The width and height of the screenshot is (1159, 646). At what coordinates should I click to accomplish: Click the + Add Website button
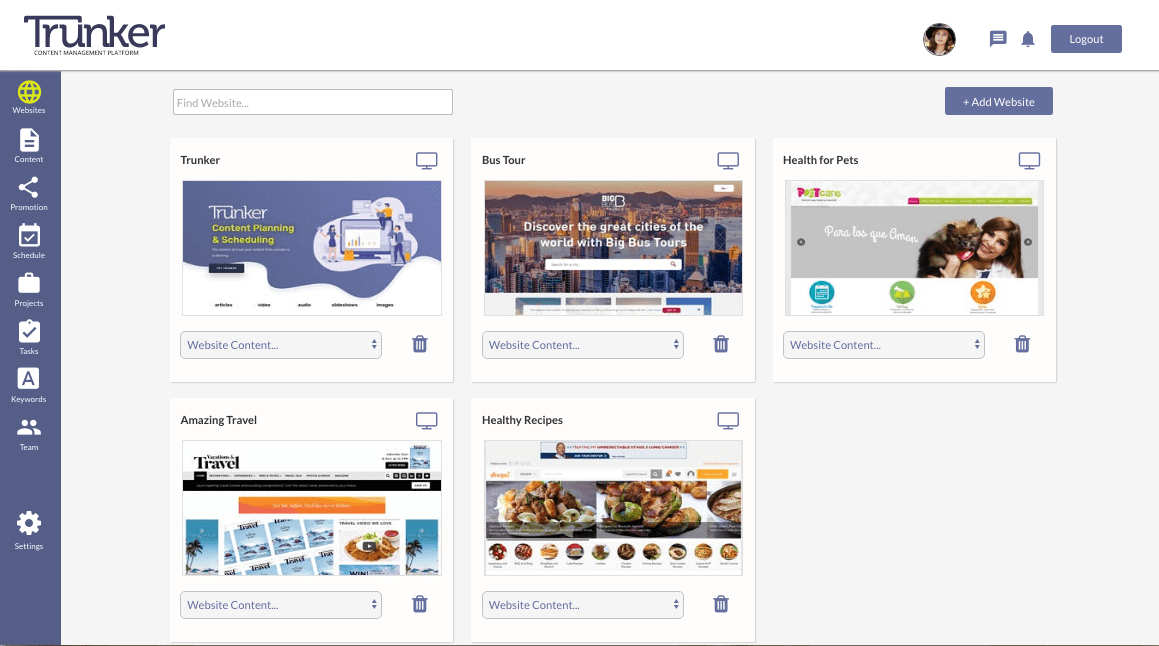[999, 101]
